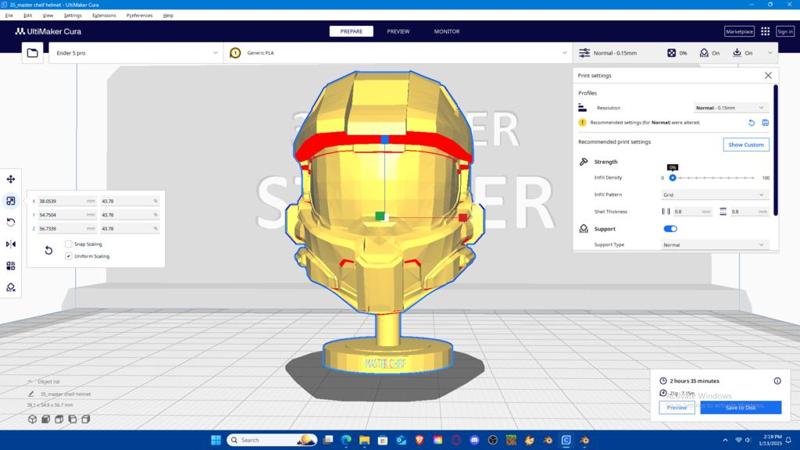Close the Print settings panel
Image resolution: width=800 pixels, height=450 pixels.
(x=768, y=76)
